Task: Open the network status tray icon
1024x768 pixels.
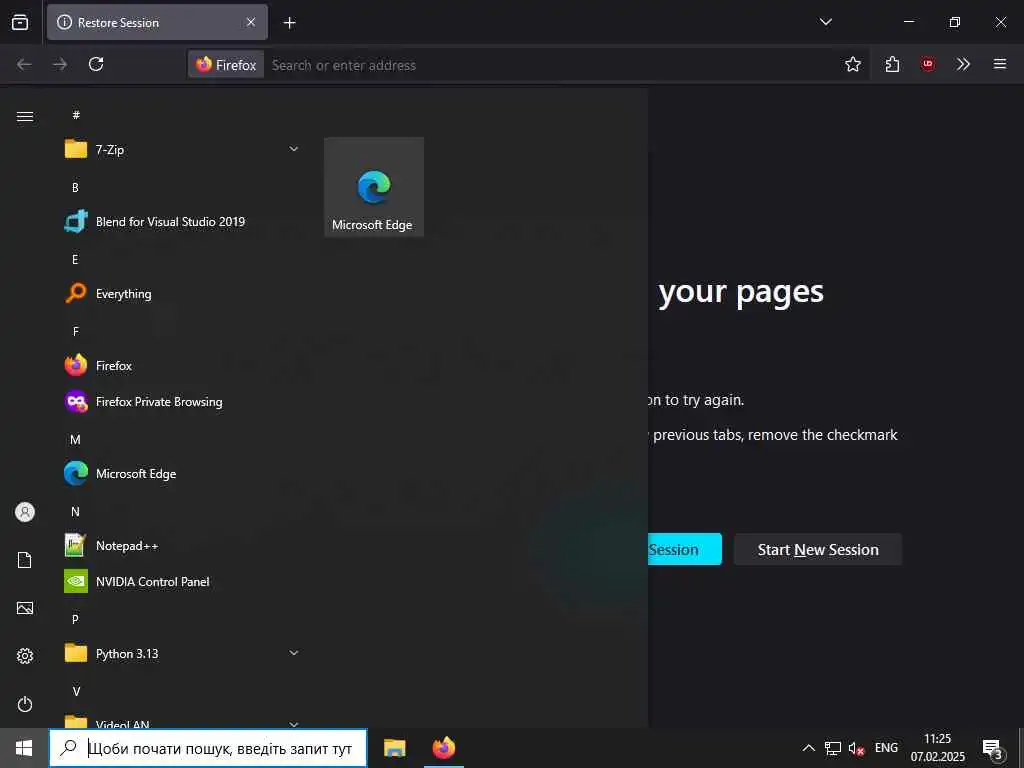Action: tap(833, 748)
